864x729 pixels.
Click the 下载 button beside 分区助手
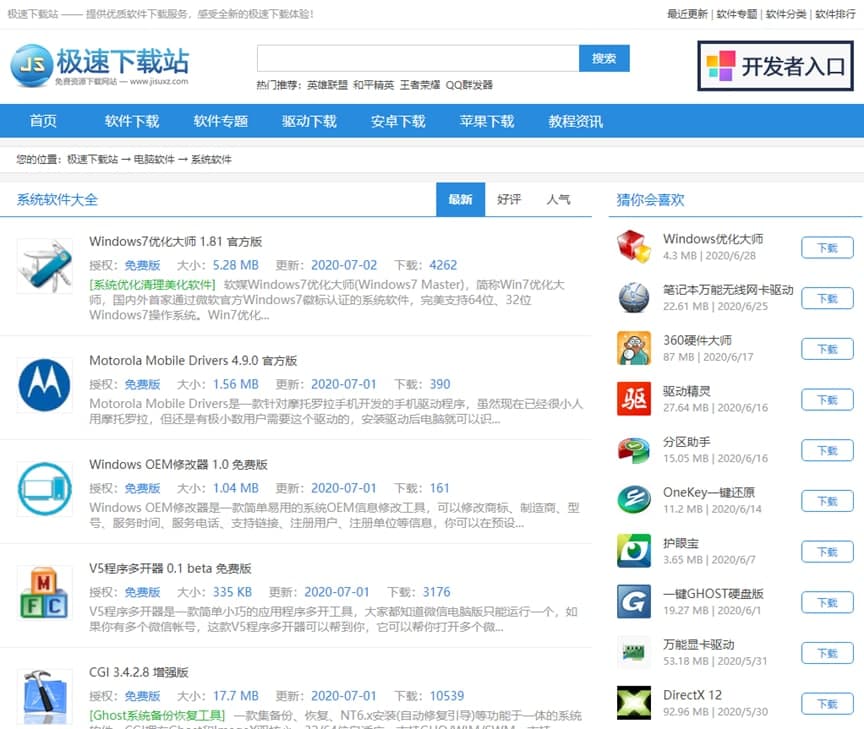point(827,450)
